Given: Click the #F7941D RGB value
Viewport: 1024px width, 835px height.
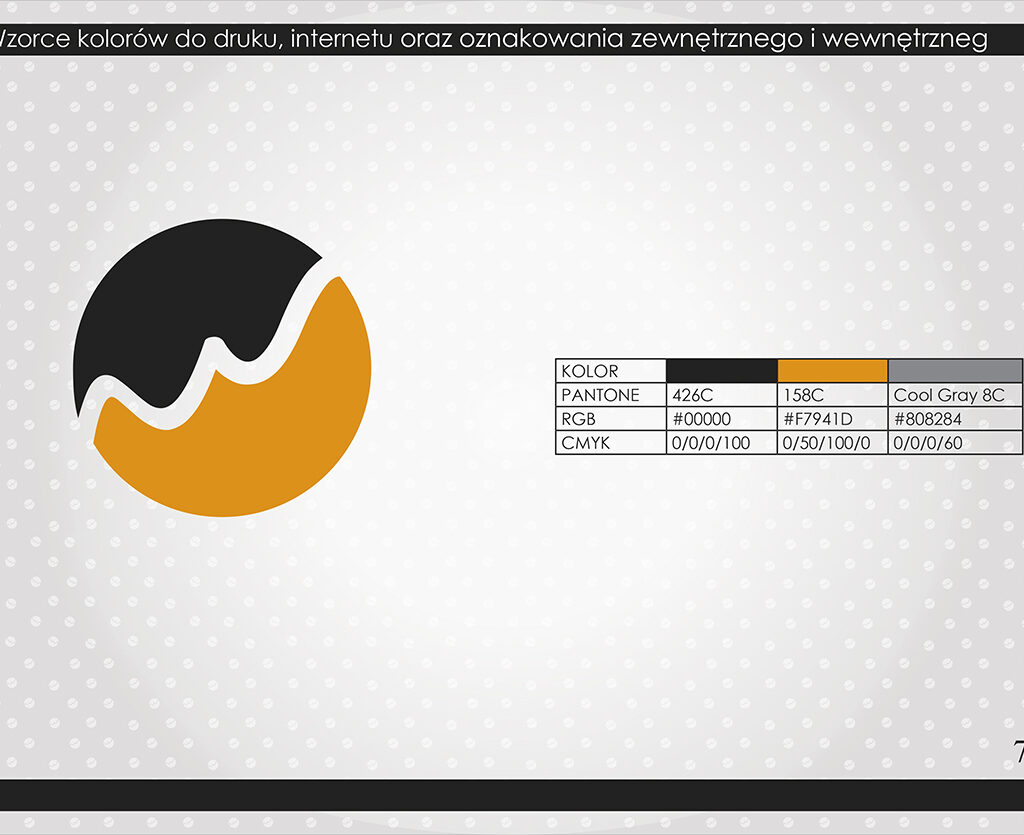Looking at the screenshot, I should [x=832, y=419].
